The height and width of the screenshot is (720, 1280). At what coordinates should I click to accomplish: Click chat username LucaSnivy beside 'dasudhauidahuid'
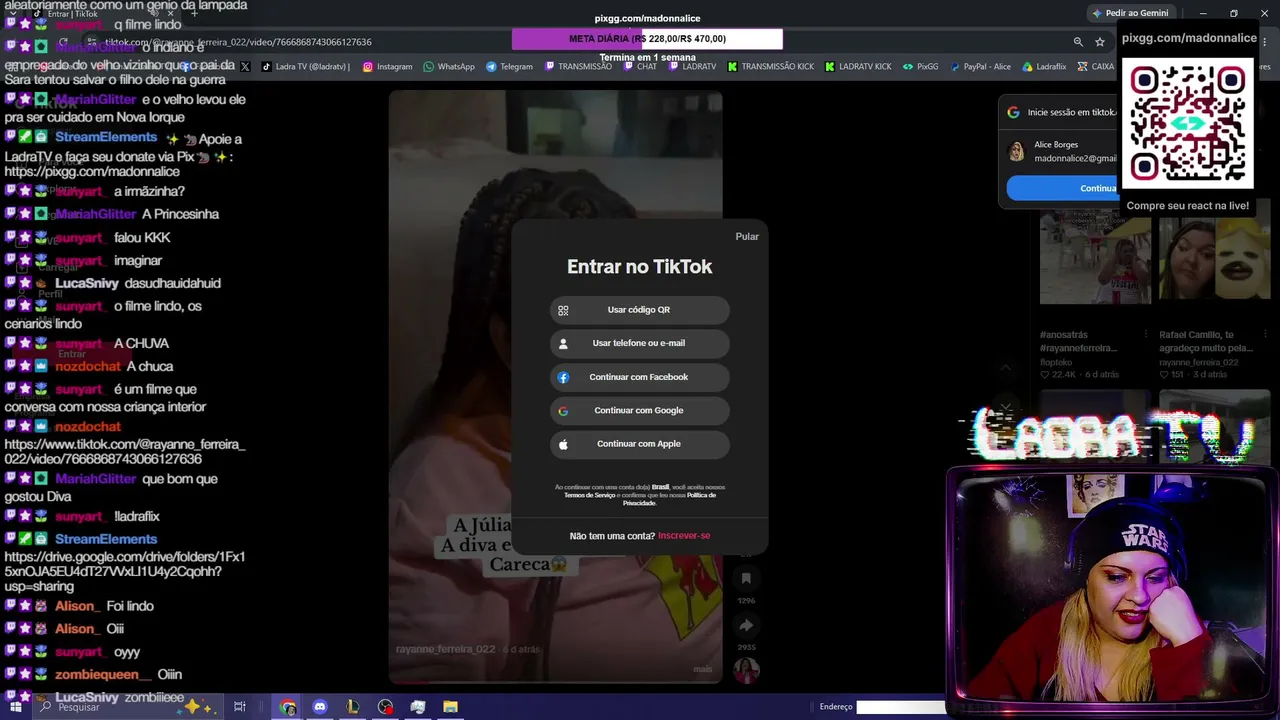(x=87, y=283)
